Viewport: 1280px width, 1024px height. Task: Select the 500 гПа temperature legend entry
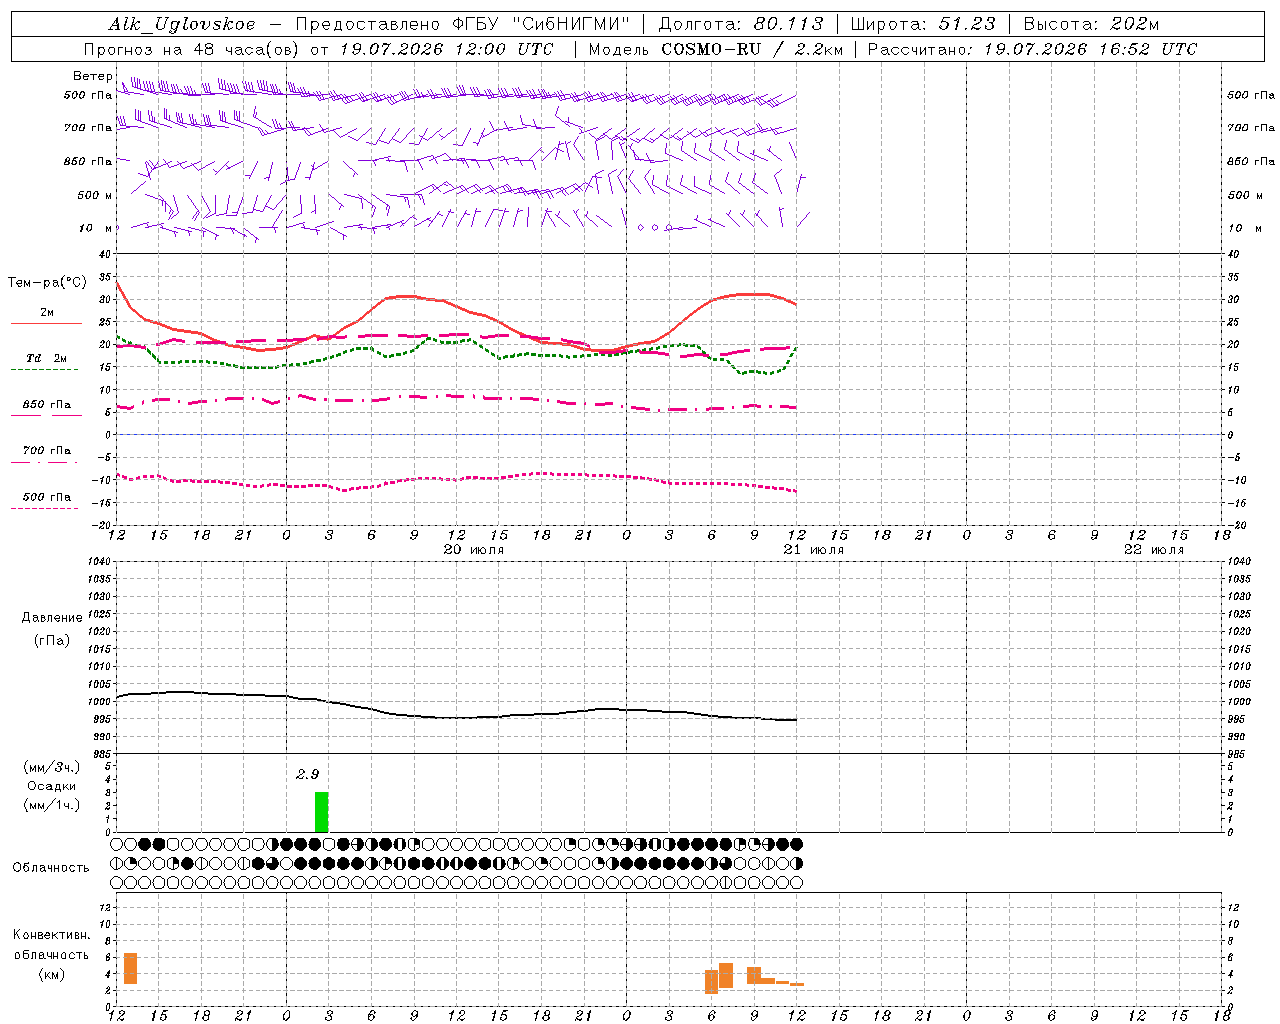[46, 497]
